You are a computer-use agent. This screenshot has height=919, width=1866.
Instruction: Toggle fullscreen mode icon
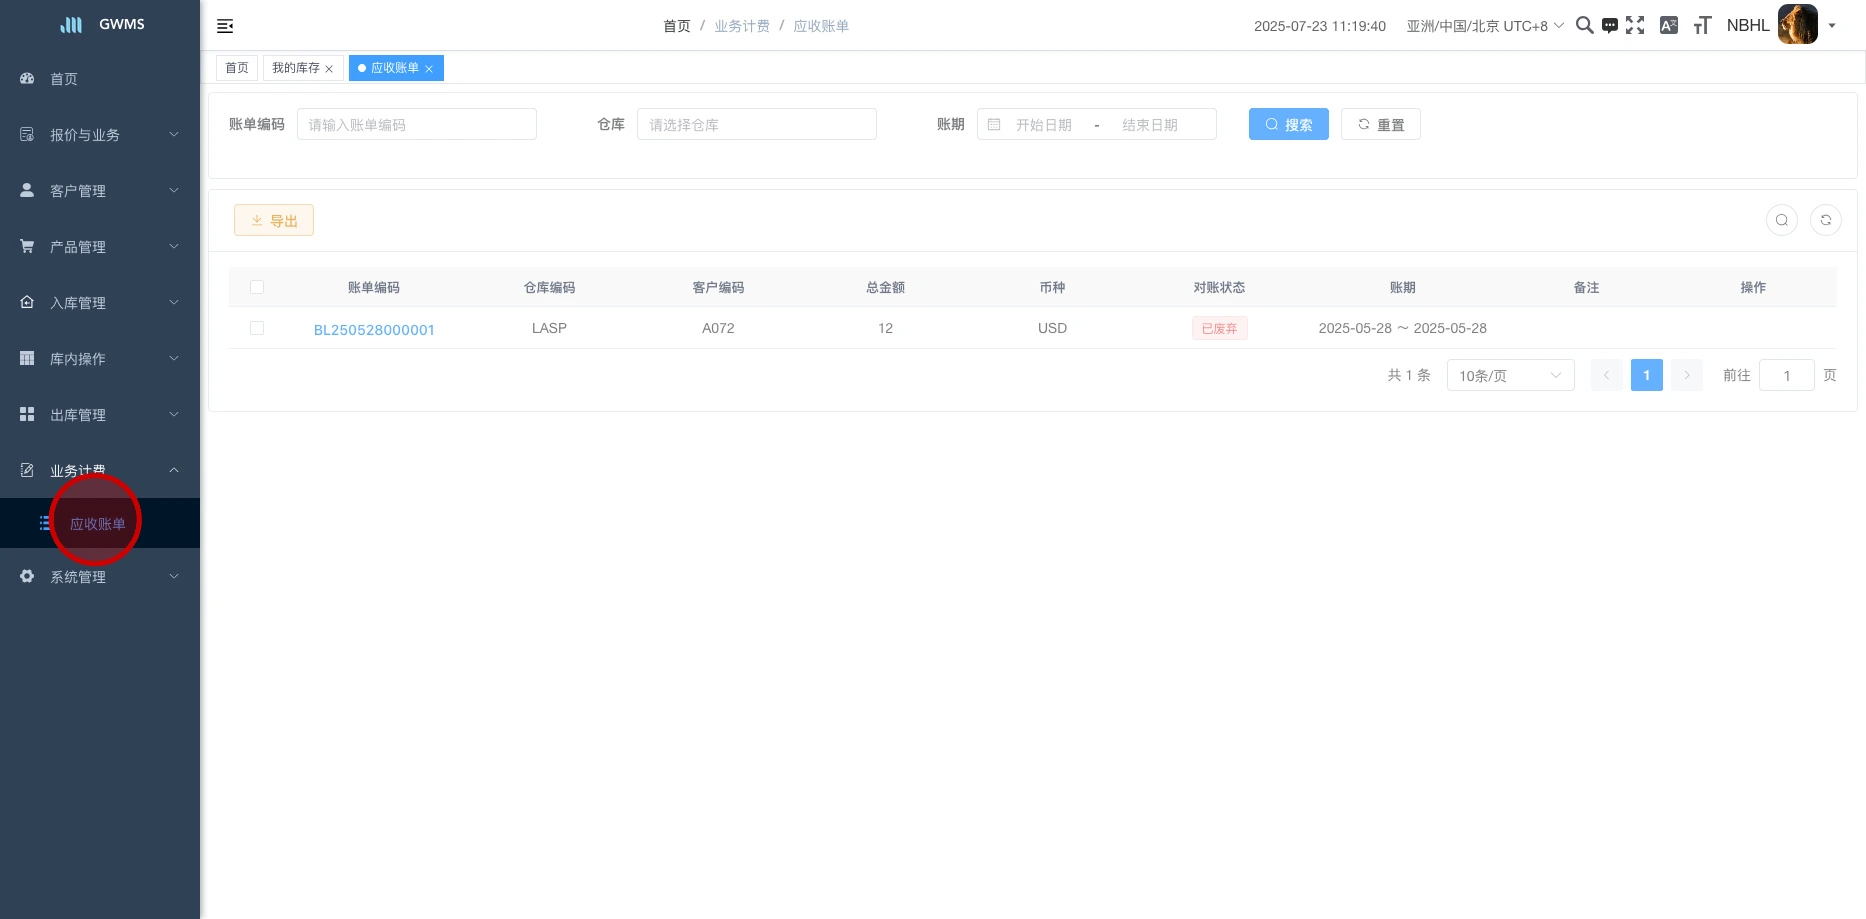click(x=1635, y=26)
